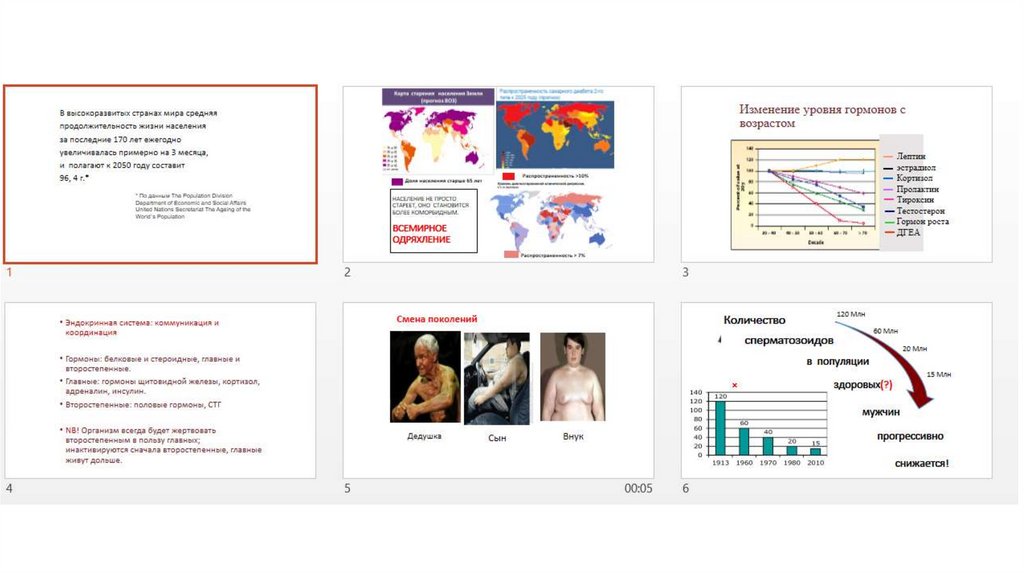Click the photo labeled Внук
The image size is (1024, 574).
click(572, 376)
